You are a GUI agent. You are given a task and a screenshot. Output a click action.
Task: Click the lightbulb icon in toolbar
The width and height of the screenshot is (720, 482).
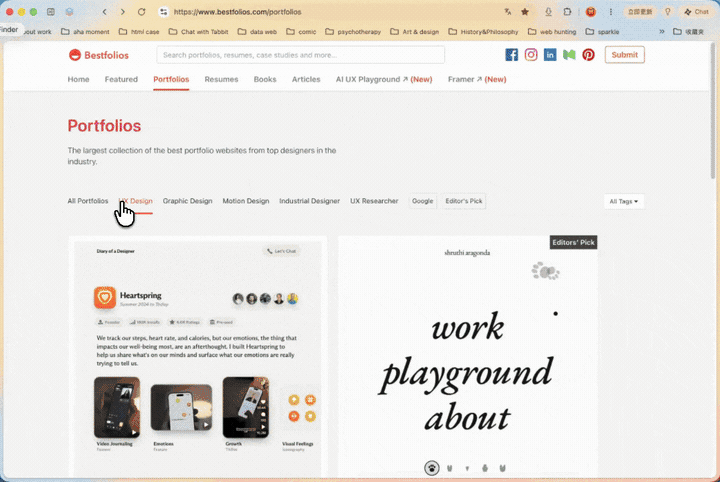tap(668, 12)
